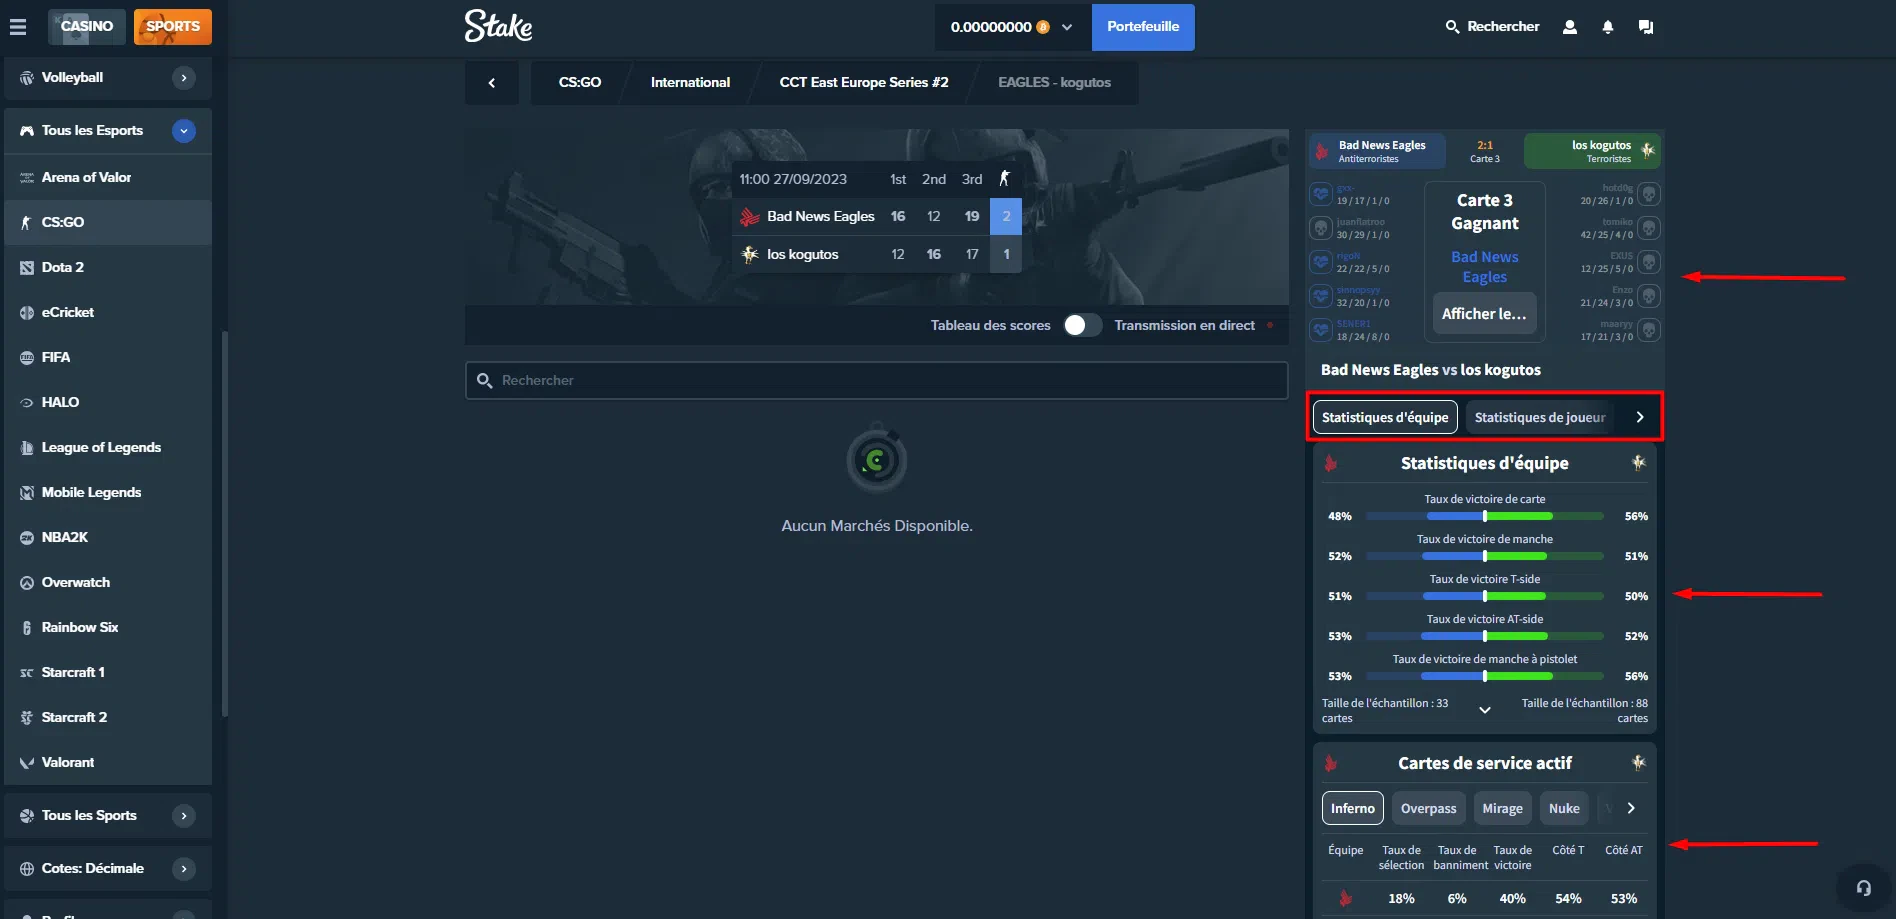
Task: Open the hamburger menu icon
Action: (18, 27)
